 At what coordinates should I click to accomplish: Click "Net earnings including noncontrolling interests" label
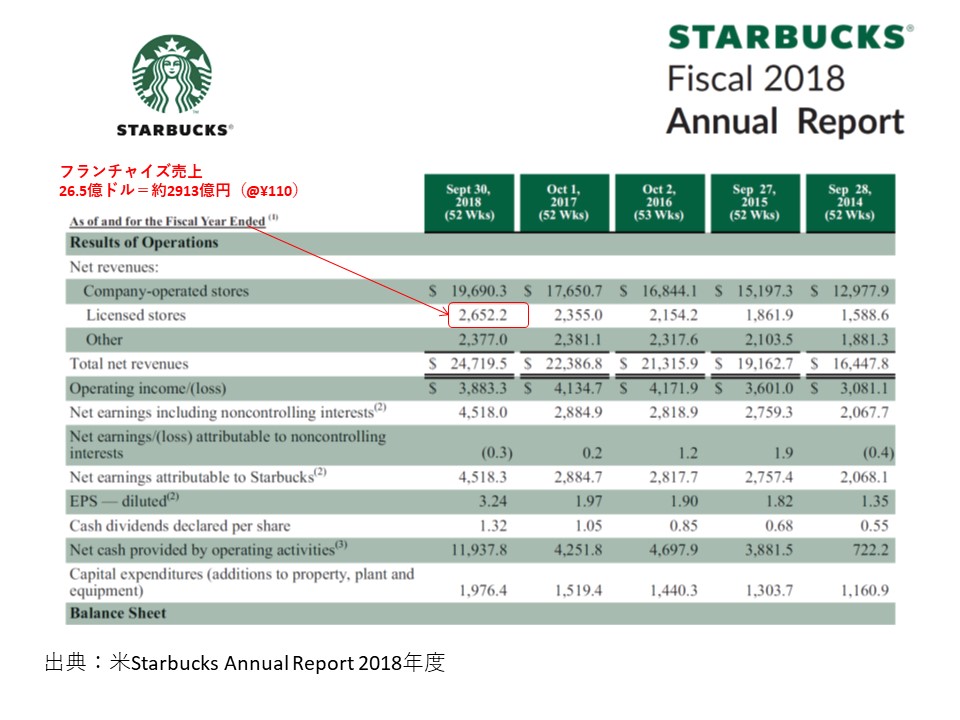[x=228, y=411]
